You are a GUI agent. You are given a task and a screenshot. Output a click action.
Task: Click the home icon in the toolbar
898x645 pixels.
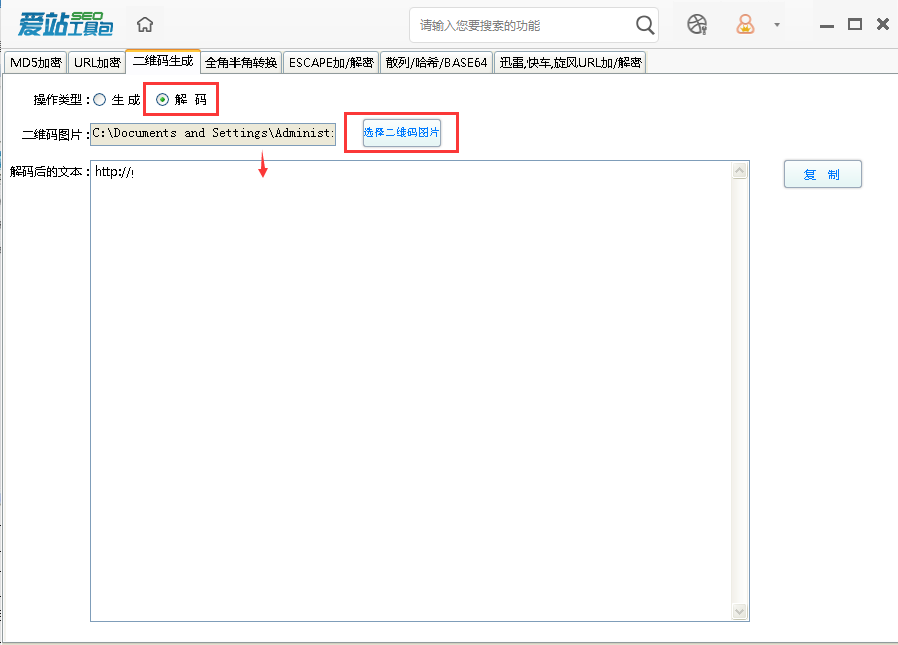point(145,24)
